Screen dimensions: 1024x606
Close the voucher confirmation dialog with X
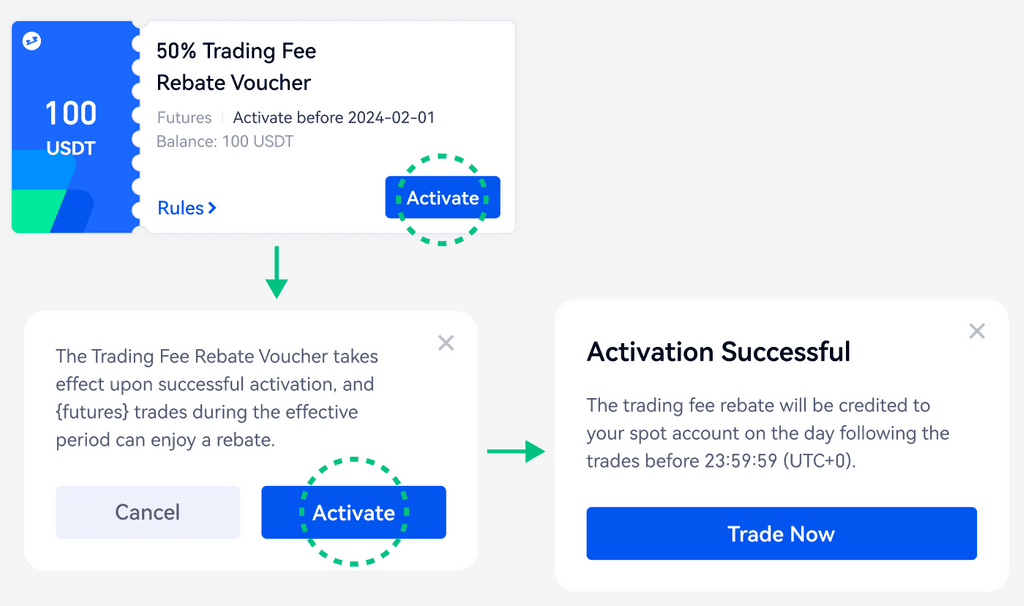click(x=446, y=343)
